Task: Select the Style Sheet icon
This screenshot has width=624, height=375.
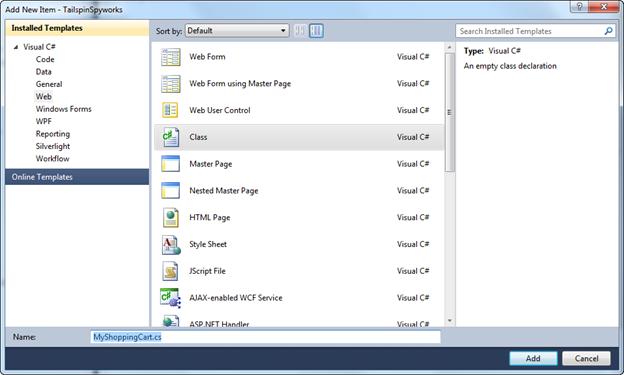Action: [x=171, y=244]
